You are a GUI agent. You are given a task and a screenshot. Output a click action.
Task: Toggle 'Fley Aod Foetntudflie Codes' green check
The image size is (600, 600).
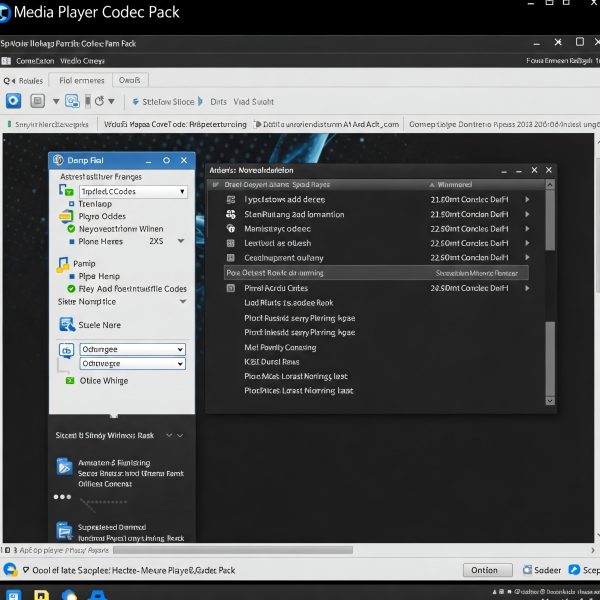[71, 289]
